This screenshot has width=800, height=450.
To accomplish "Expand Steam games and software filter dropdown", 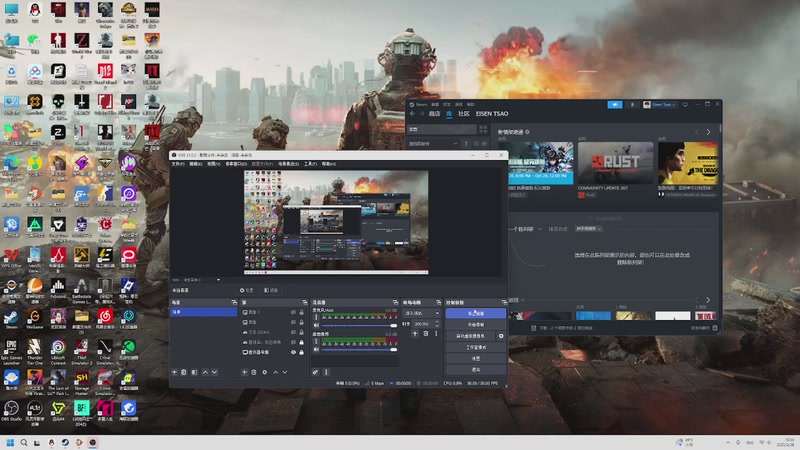I will click(x=433, y=144).
